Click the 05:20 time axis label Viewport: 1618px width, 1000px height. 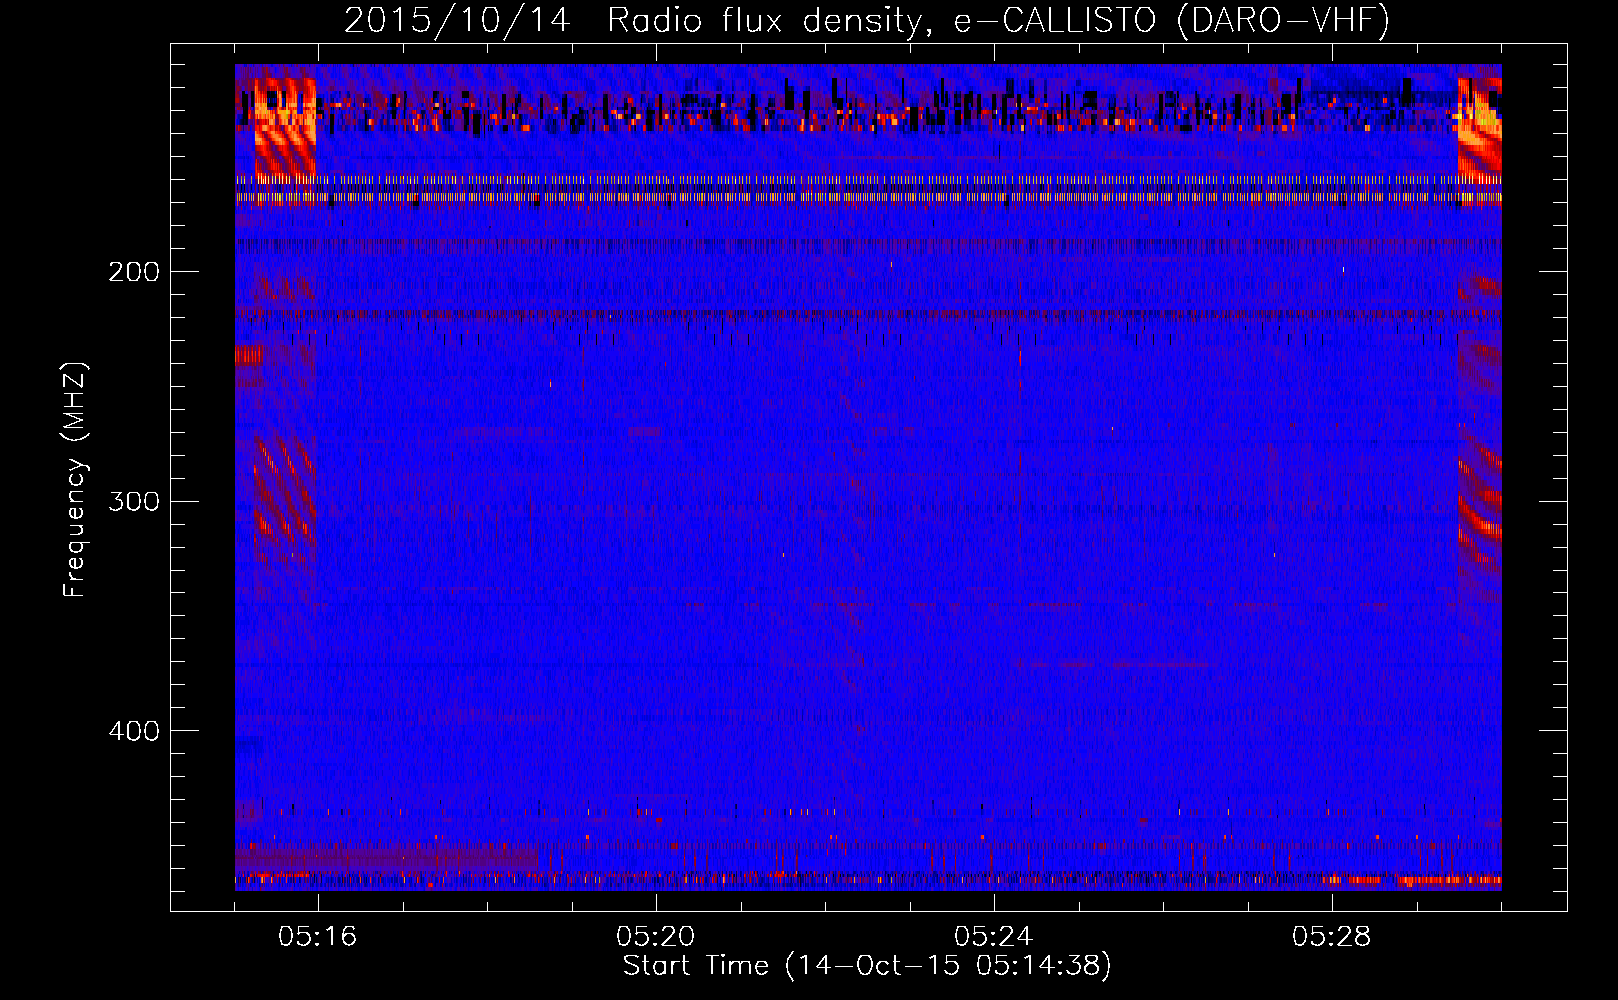pos(656,937)
